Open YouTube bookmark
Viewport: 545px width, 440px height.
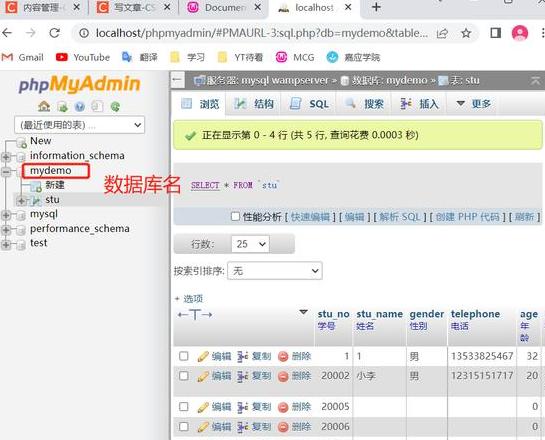(83, 57)
